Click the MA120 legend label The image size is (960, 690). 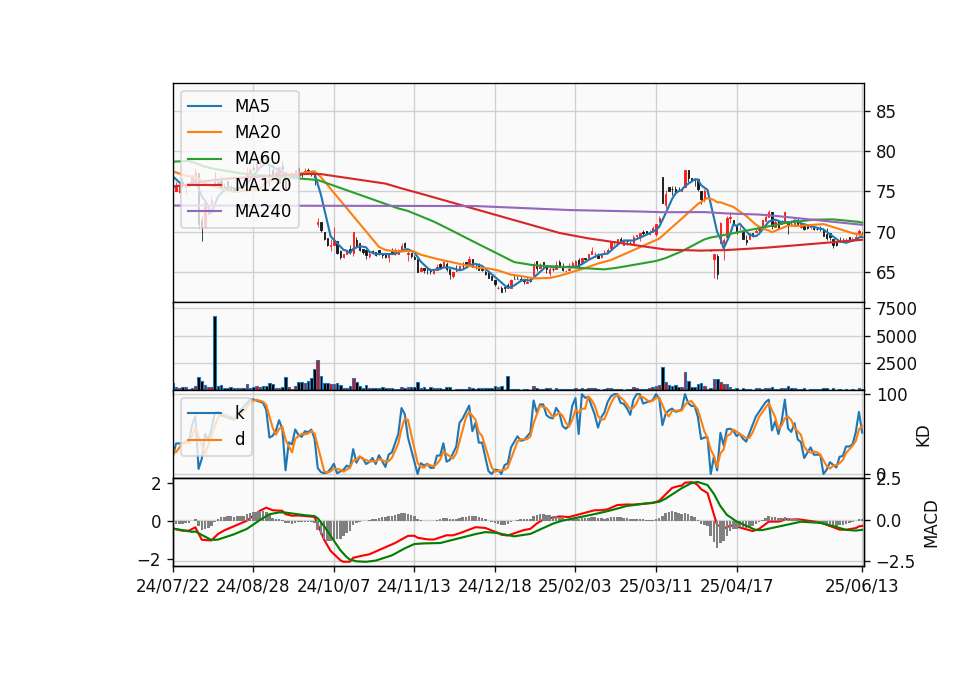pos(263,185)
